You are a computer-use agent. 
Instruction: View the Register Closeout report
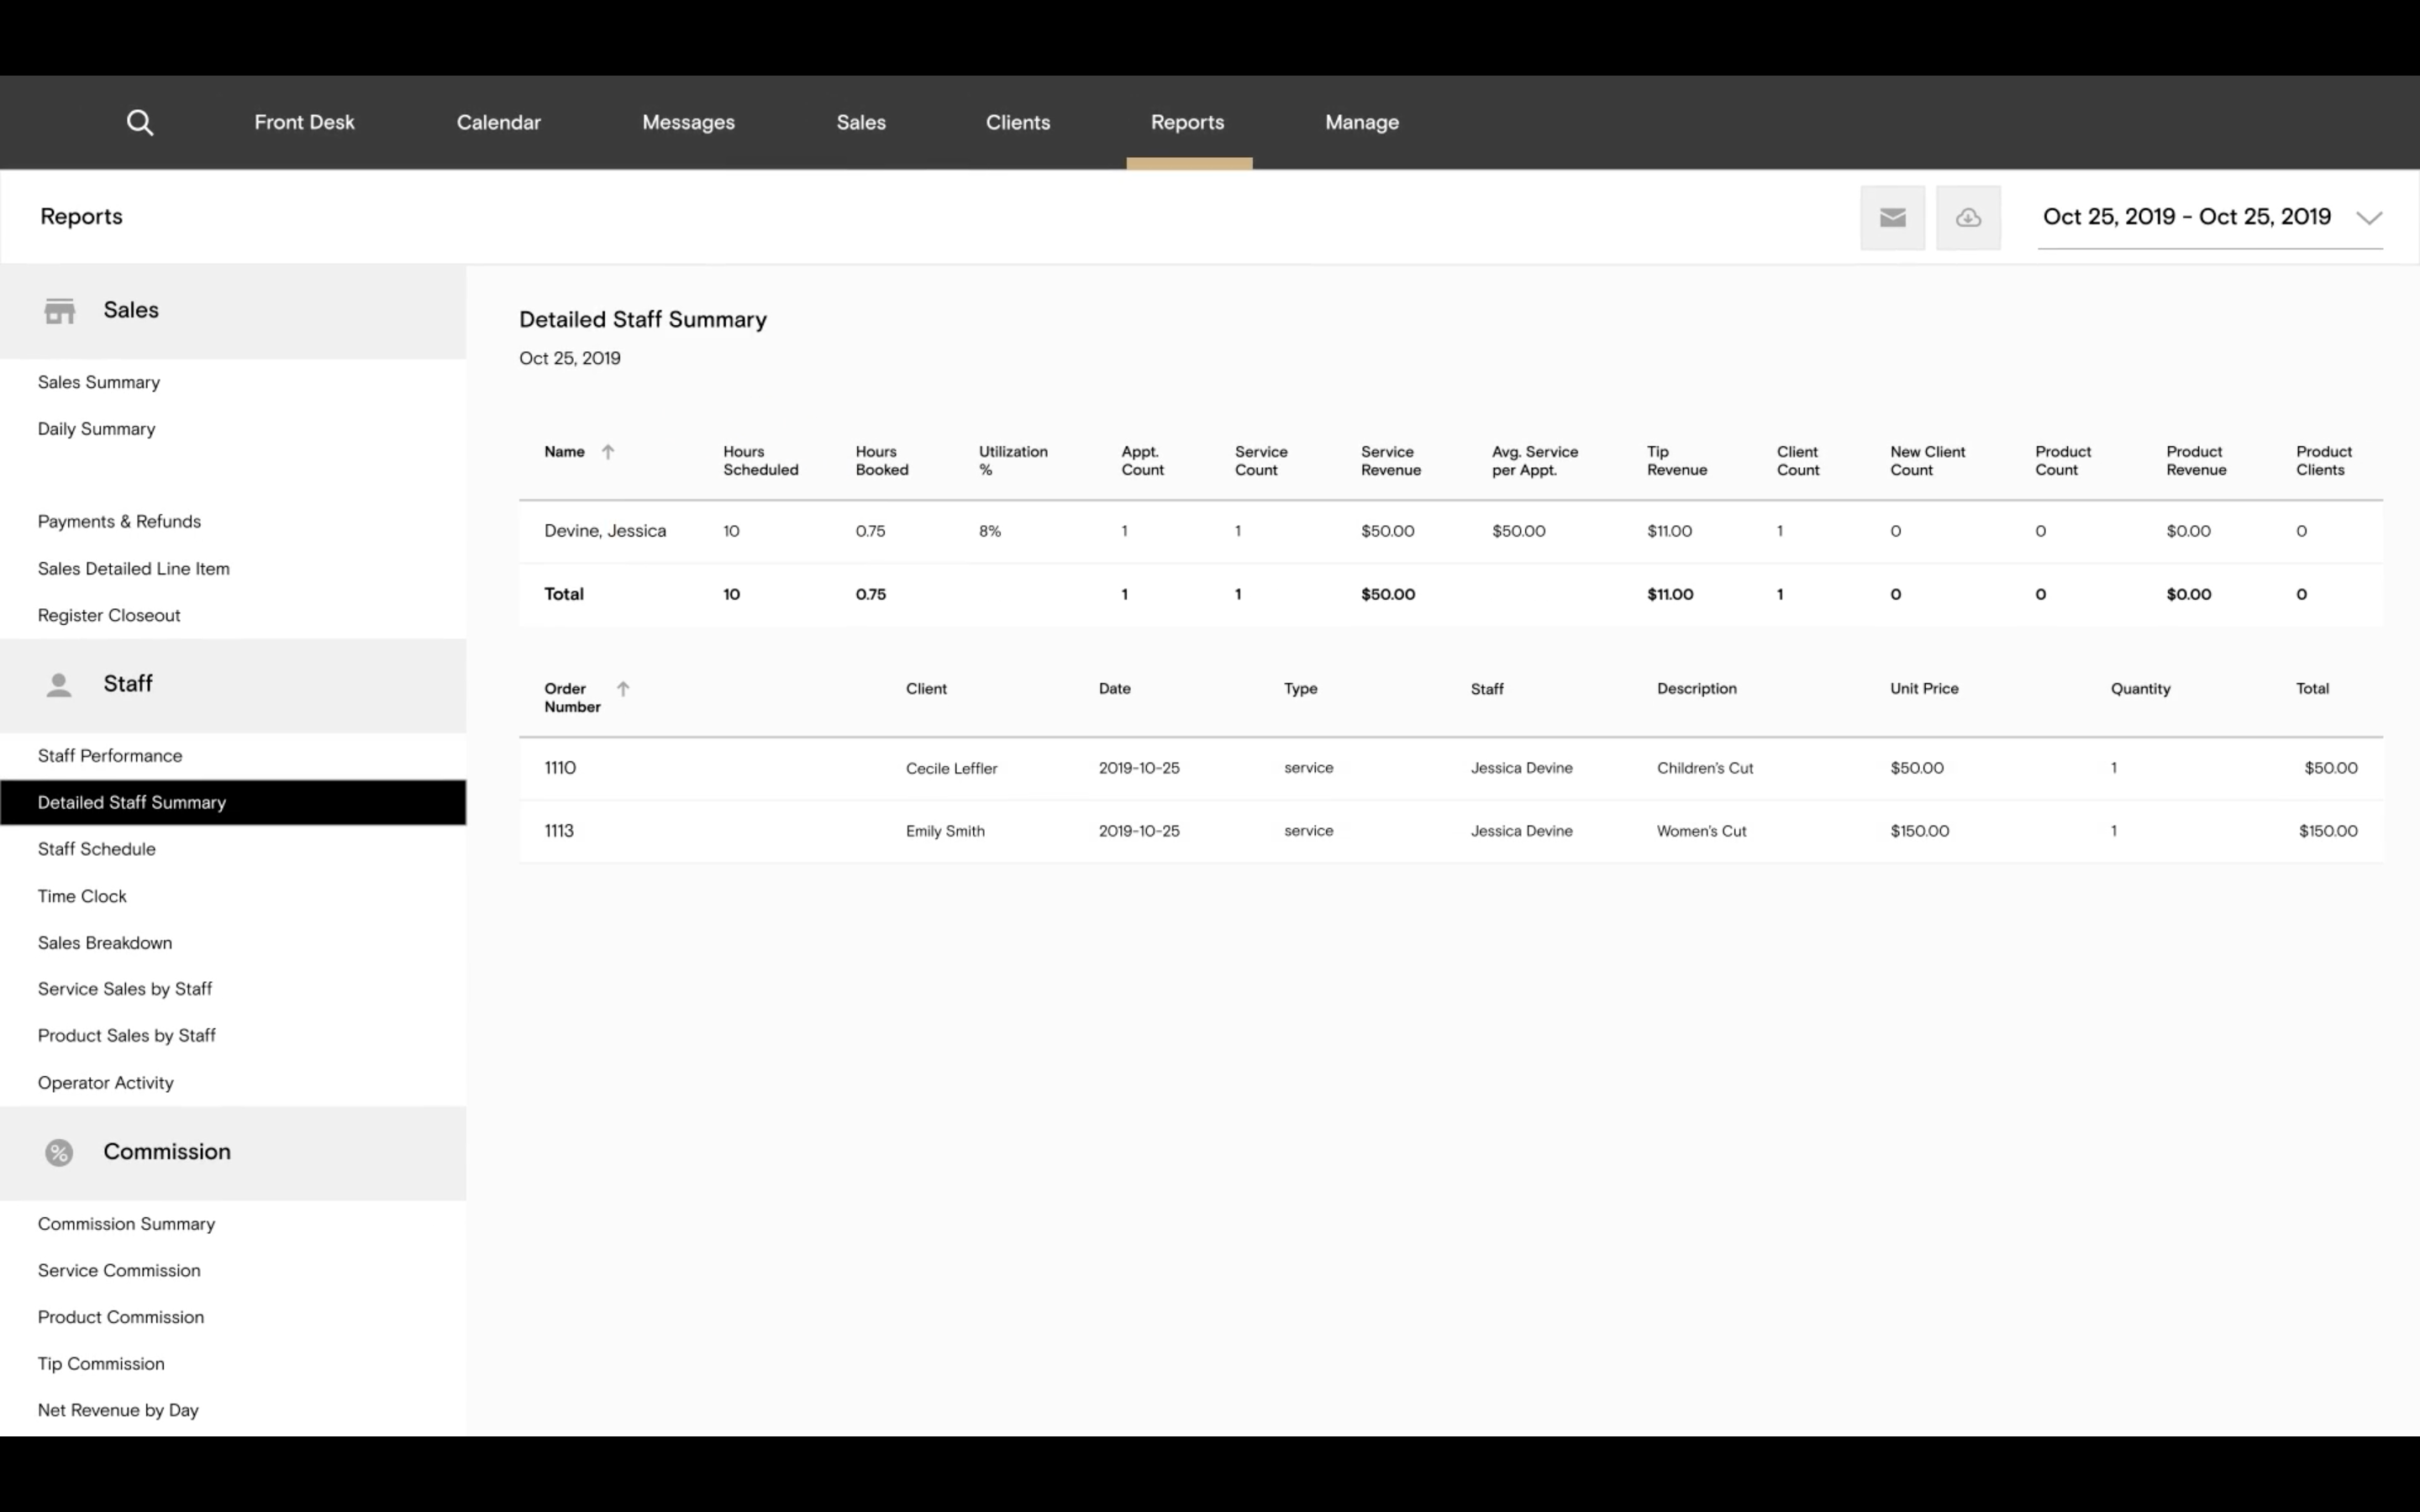tap(109, 616)
